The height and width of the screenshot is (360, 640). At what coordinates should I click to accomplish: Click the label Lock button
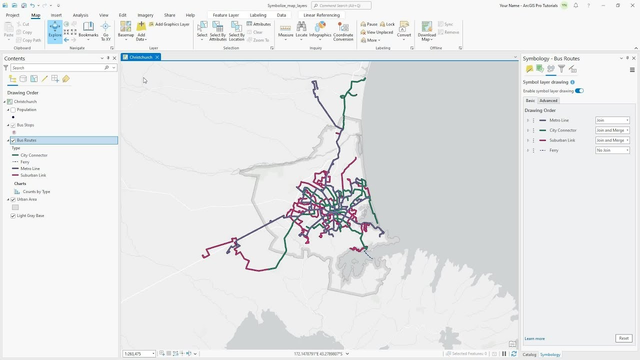[387, 24]
